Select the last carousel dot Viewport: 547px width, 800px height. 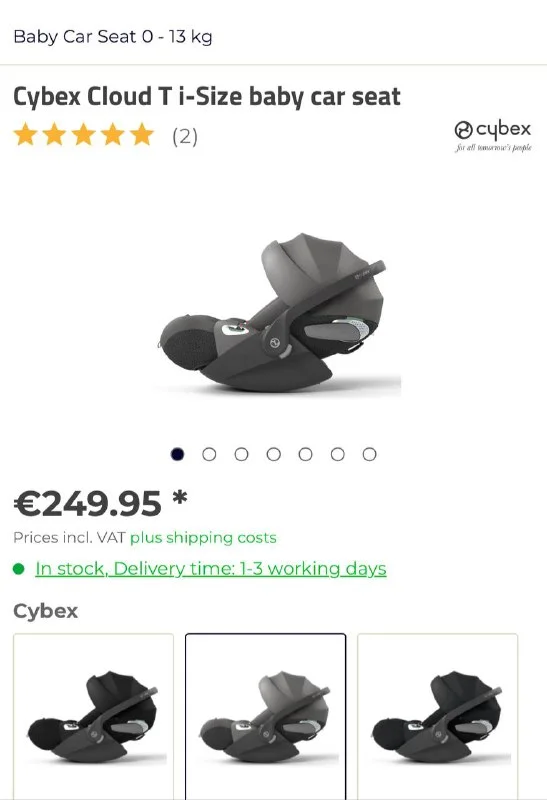[x=369, y=454]
